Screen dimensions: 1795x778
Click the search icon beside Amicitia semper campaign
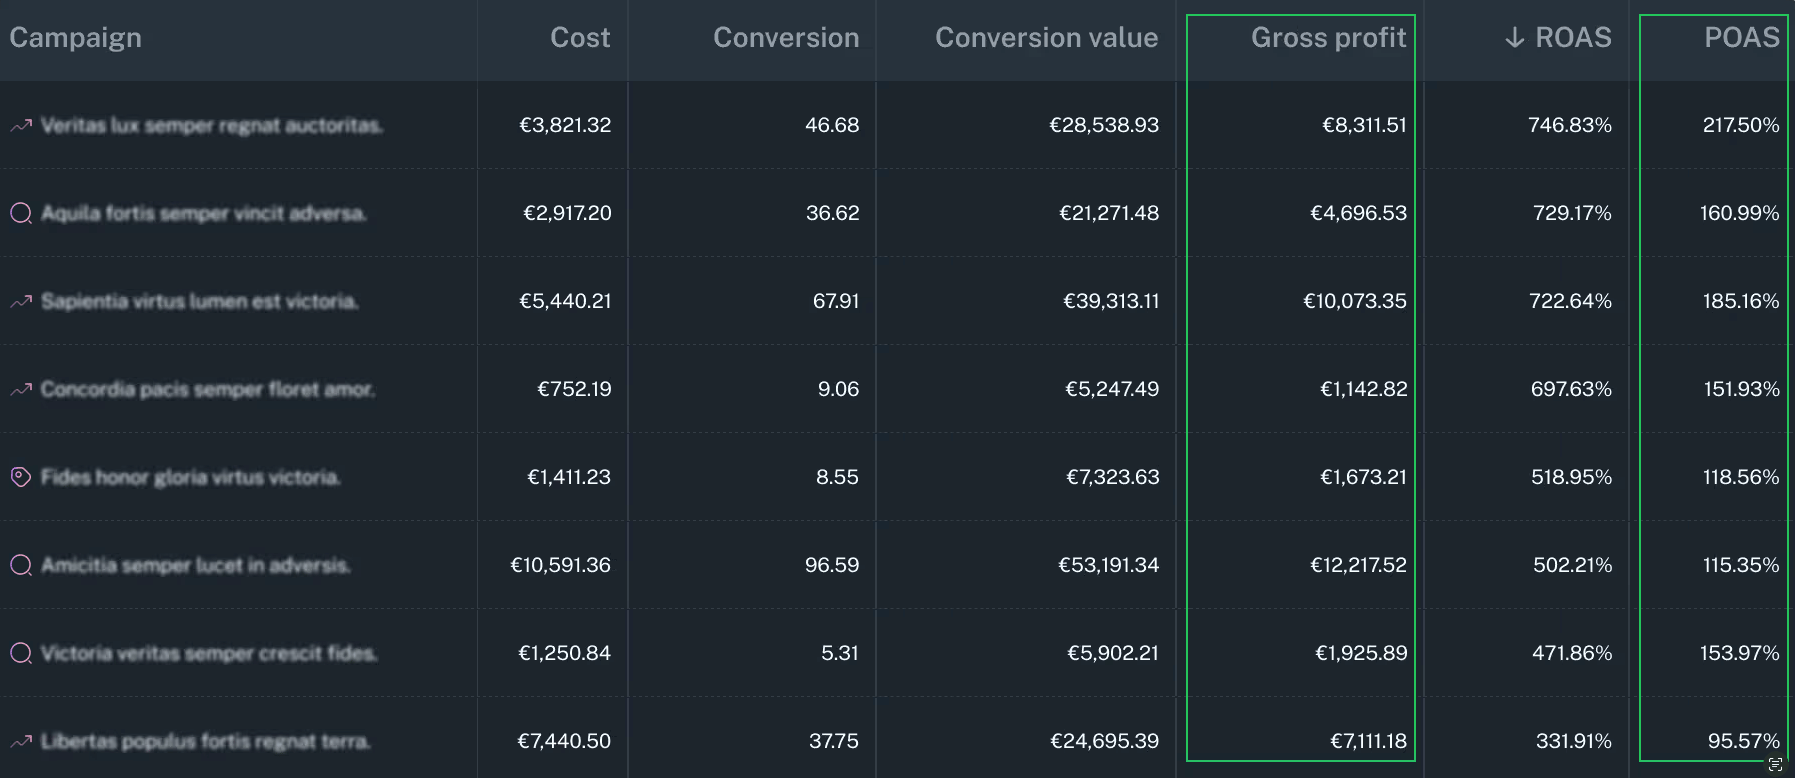tap(21, 565)
